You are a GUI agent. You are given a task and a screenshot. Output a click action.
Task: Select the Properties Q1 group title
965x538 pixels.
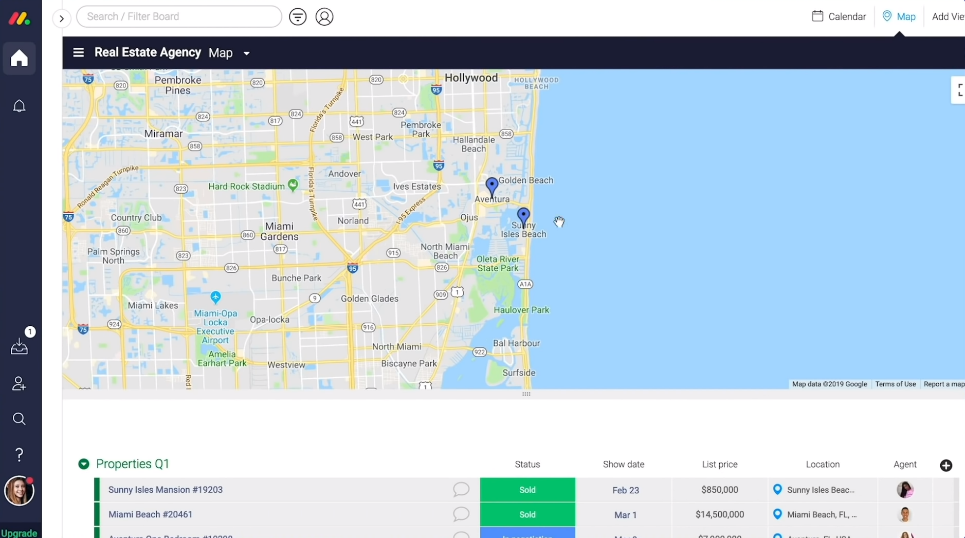(x=132, y=464)
